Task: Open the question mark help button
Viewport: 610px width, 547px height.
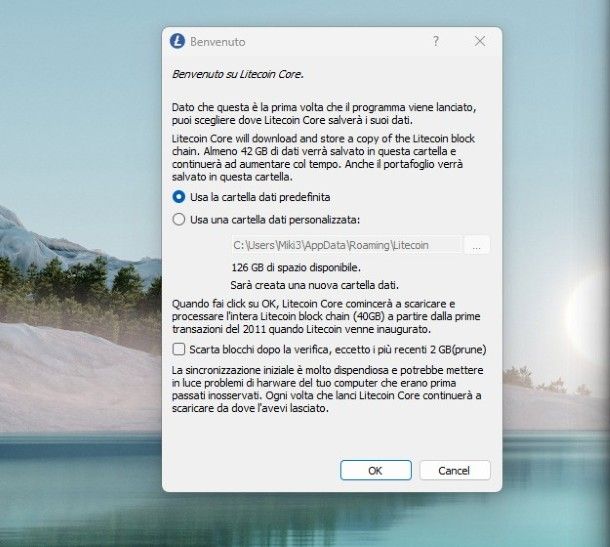Action: pos(436,41)
